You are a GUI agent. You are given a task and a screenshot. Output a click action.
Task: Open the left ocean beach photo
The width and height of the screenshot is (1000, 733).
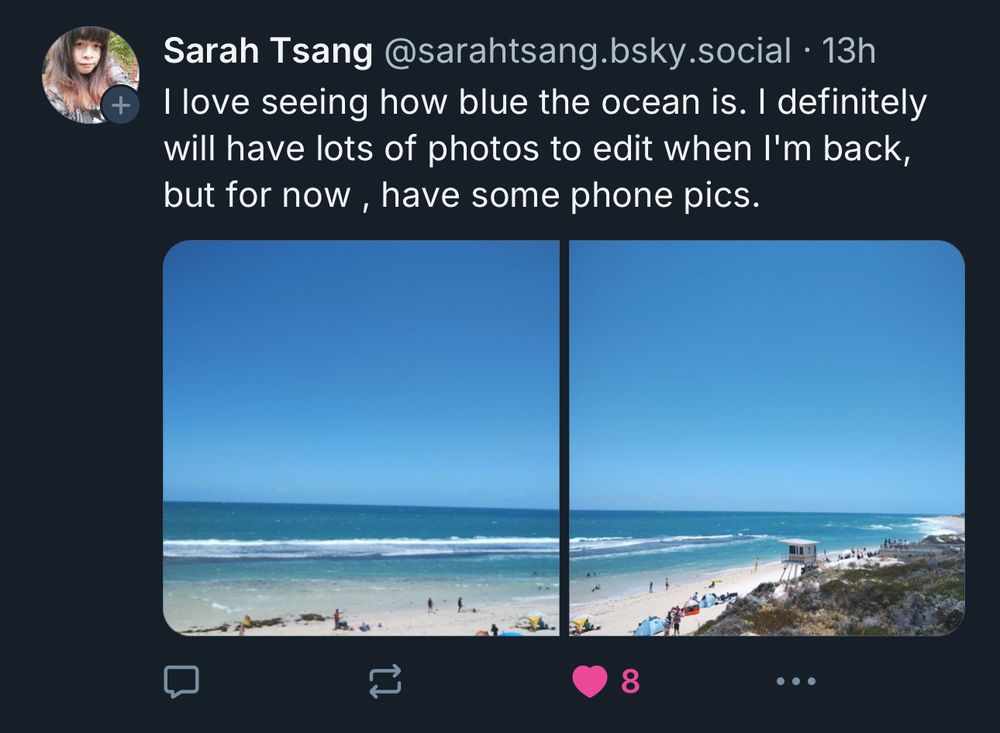[x=361, y=400]
